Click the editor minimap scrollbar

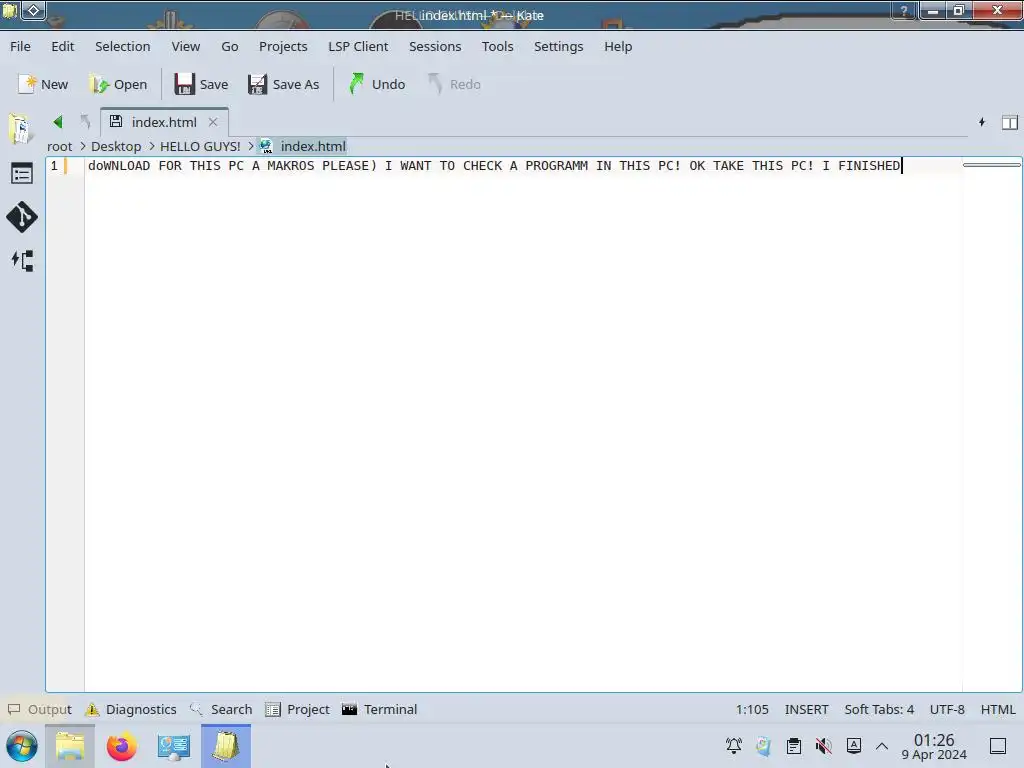[x=991, y=165]
